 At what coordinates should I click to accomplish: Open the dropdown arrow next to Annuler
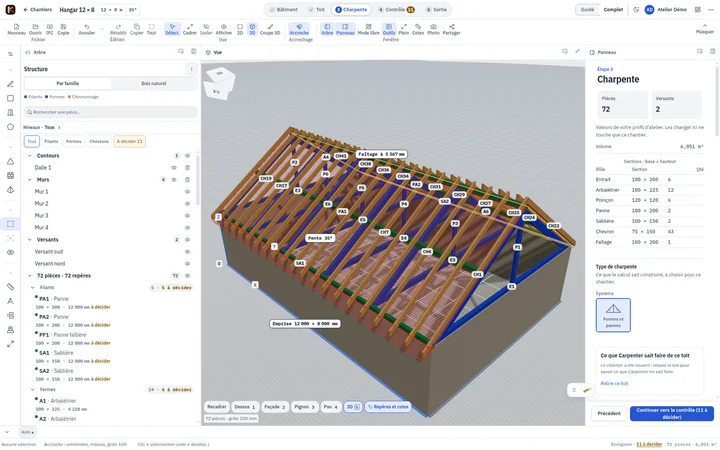[102, 29]
